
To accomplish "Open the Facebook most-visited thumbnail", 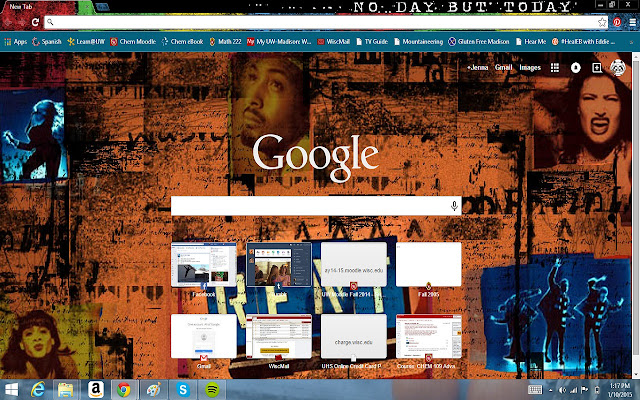I will click(204, 265).
